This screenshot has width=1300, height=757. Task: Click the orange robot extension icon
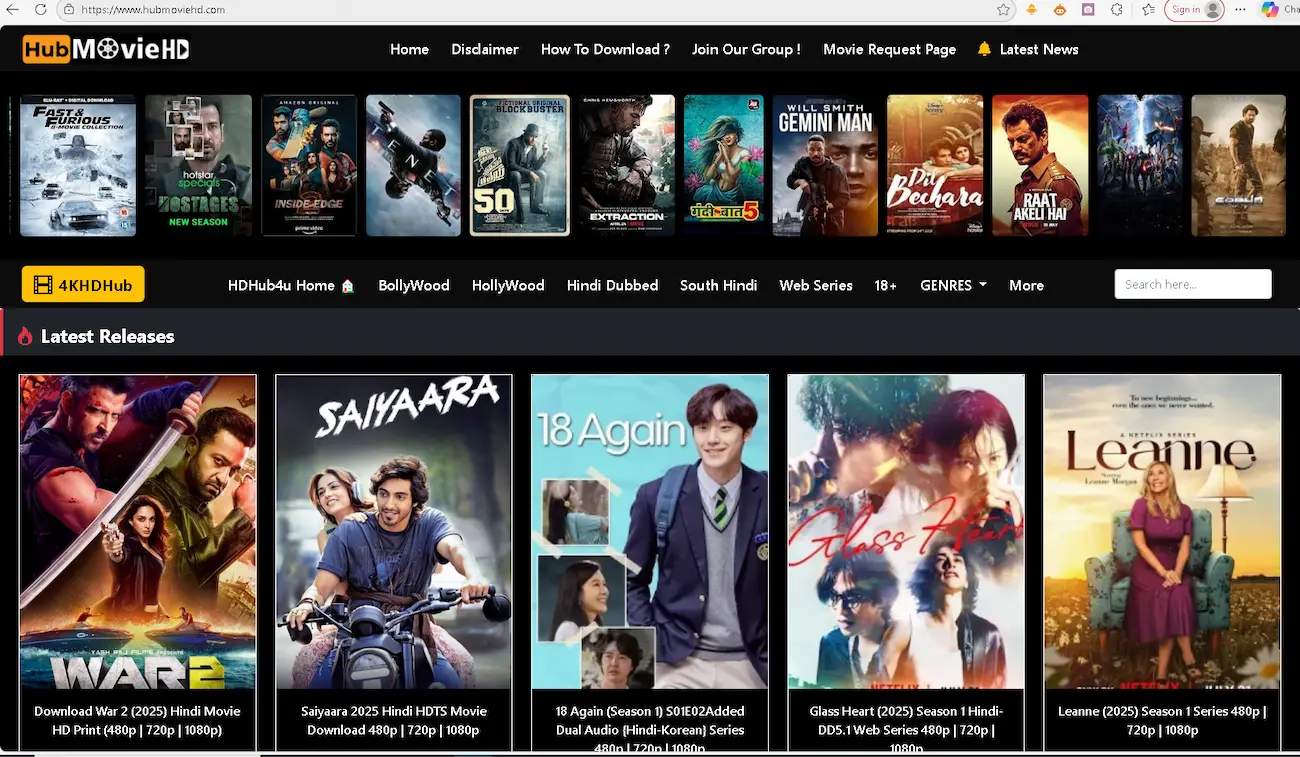[x=1059, y=10]
